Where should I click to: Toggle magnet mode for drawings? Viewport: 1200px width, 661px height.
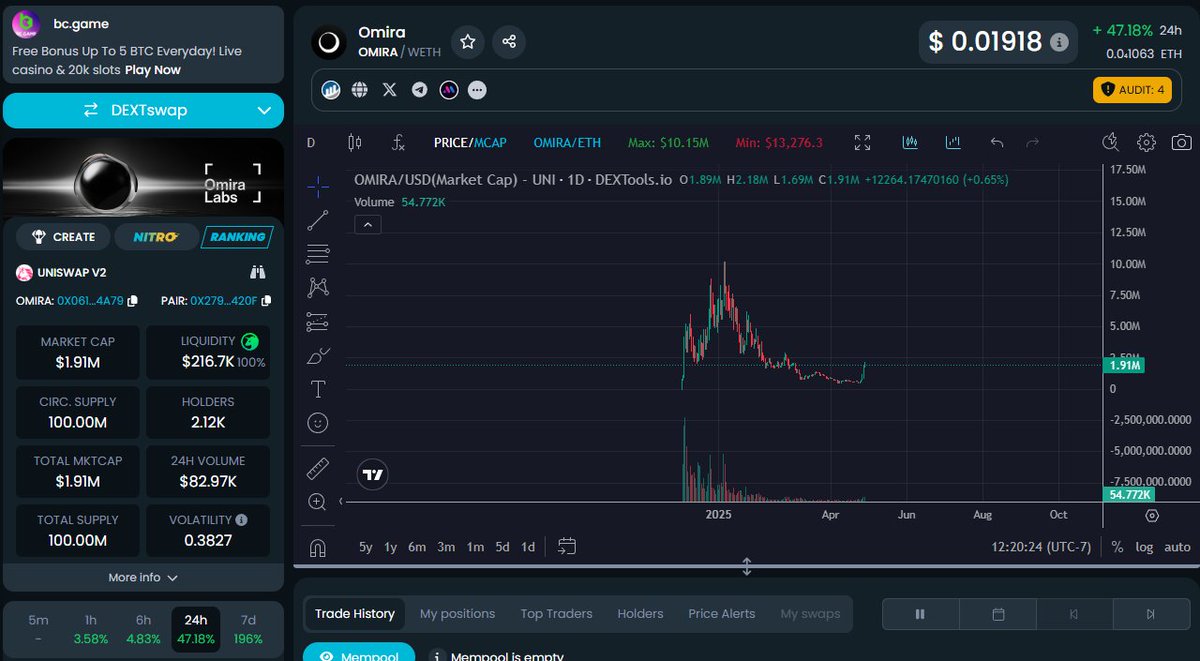pos(318,547)
